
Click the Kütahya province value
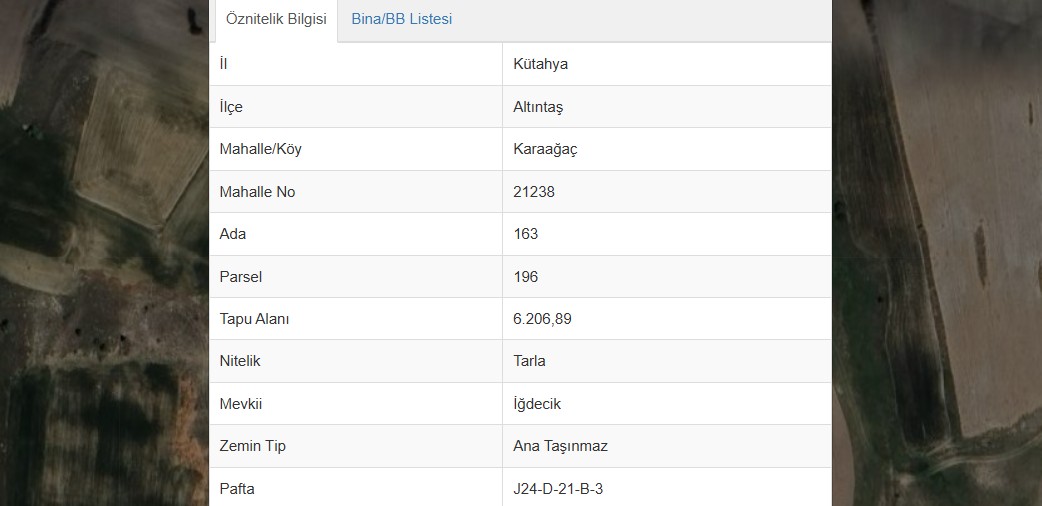[540, 64]
